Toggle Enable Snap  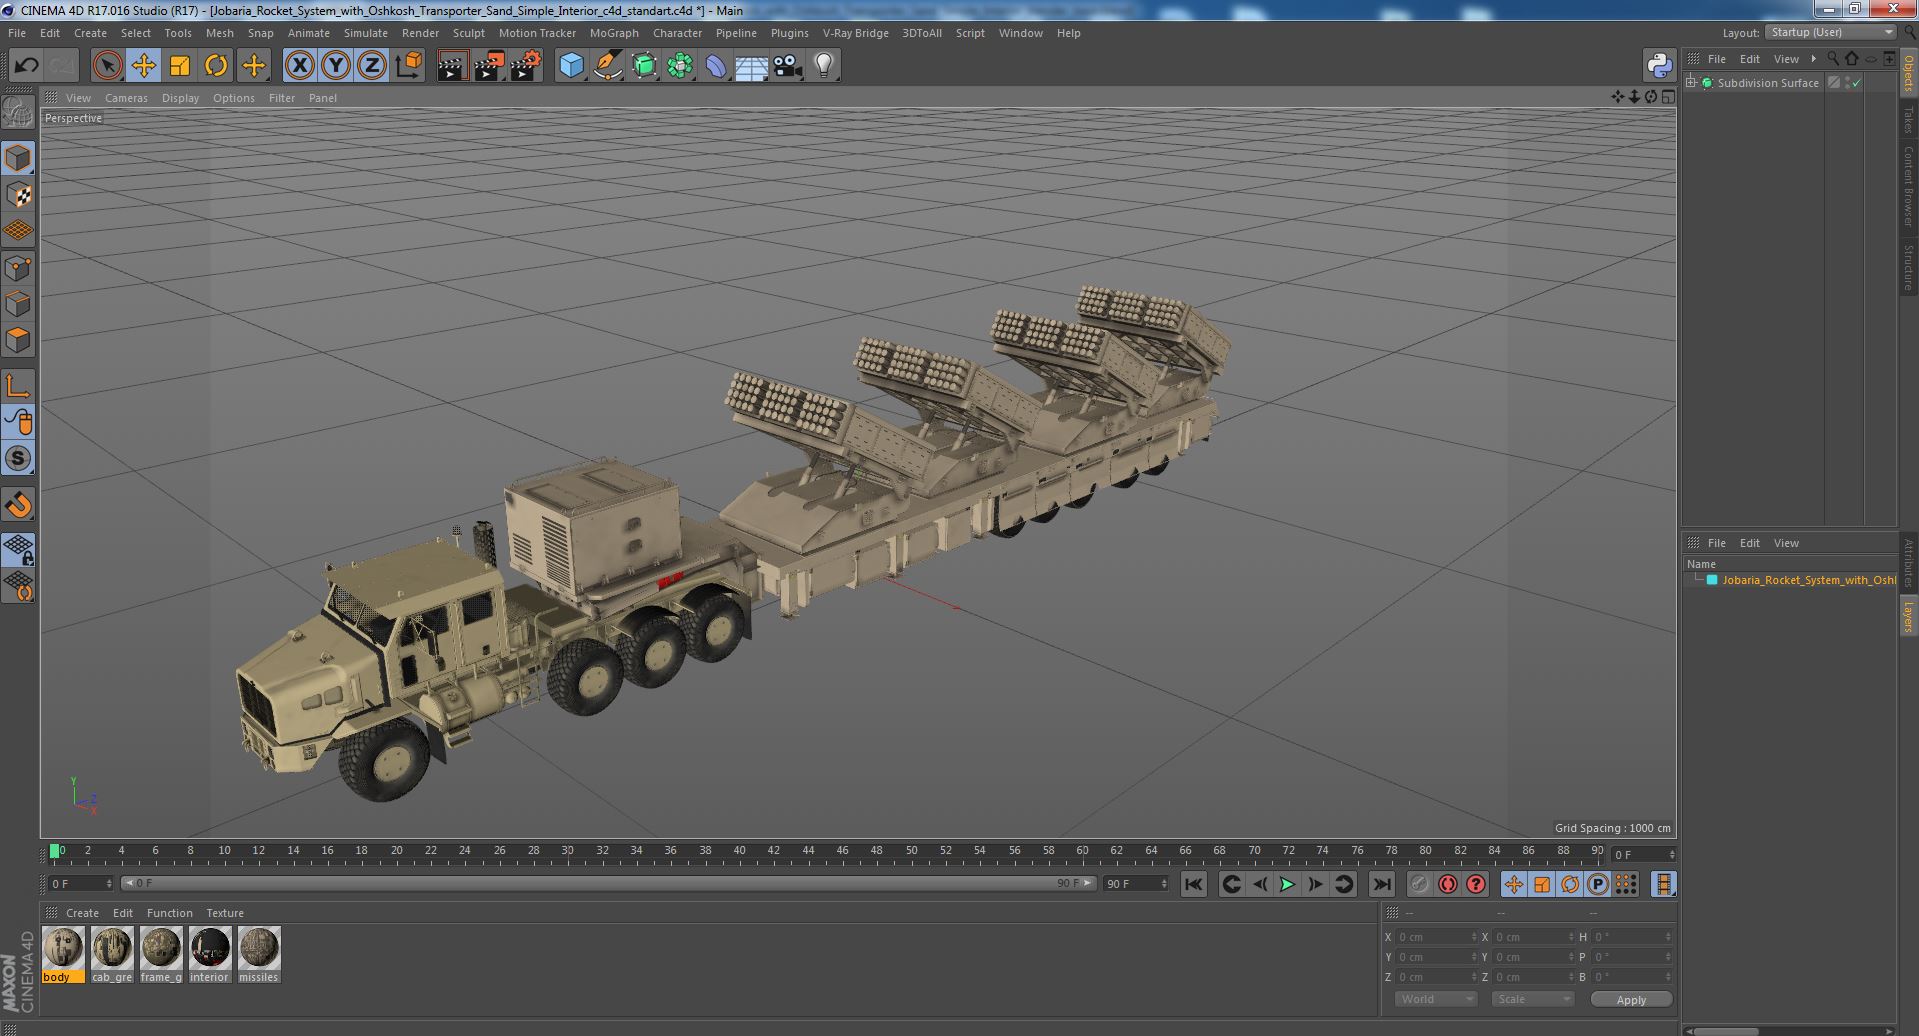18,505
